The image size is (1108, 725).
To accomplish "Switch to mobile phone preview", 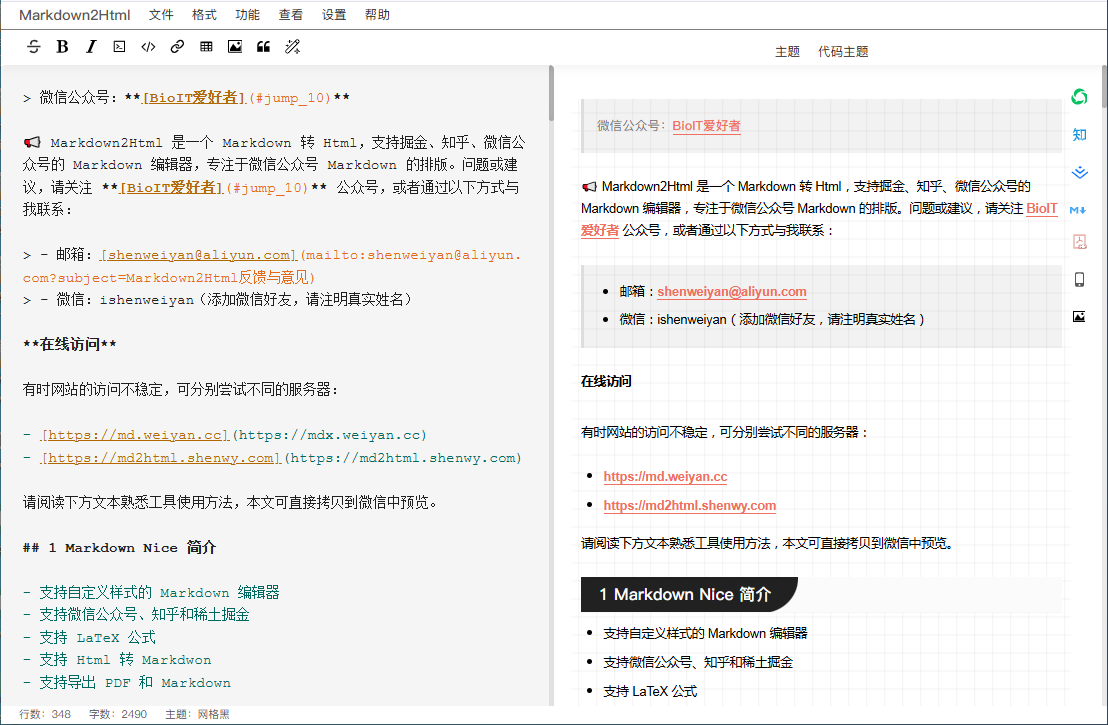I will (x=1079, y=280).
